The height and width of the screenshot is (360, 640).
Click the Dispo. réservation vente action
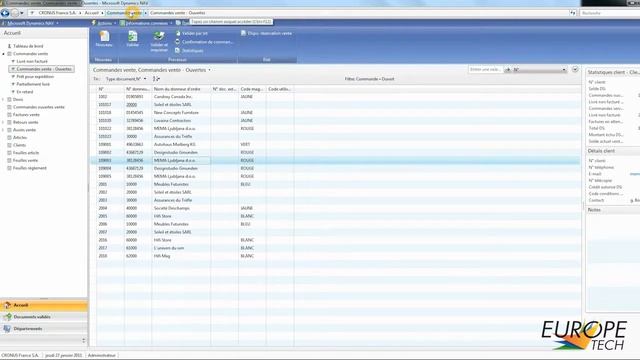[266, 33]
